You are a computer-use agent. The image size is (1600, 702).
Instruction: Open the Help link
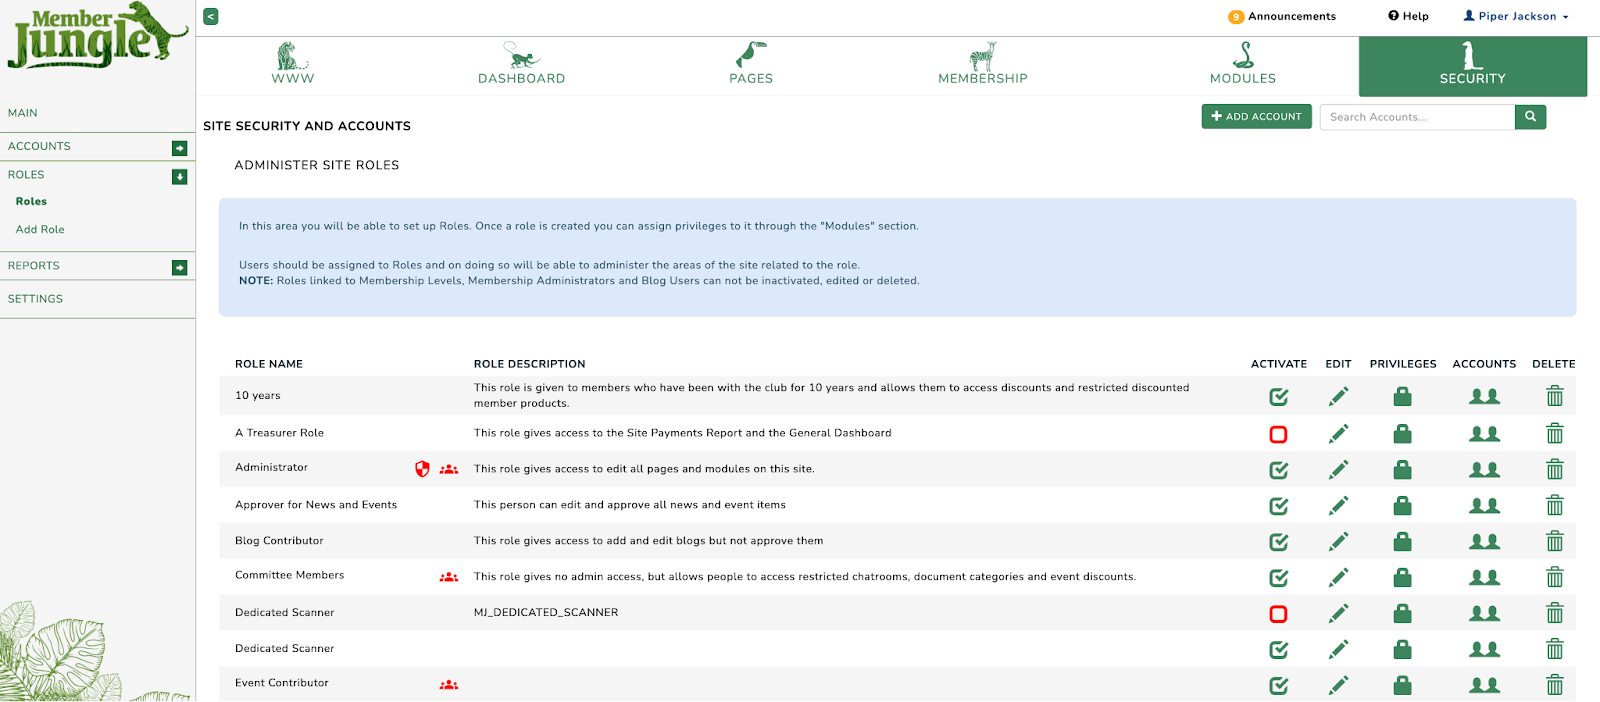[1408, 16]
